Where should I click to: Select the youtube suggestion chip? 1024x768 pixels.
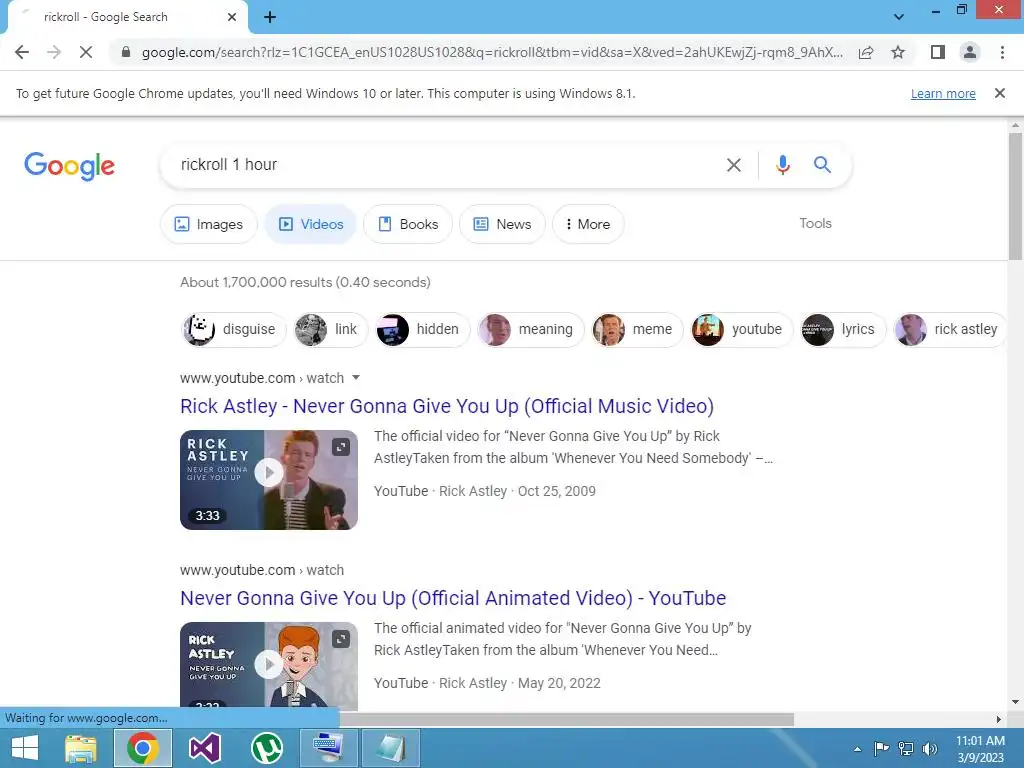741,329
